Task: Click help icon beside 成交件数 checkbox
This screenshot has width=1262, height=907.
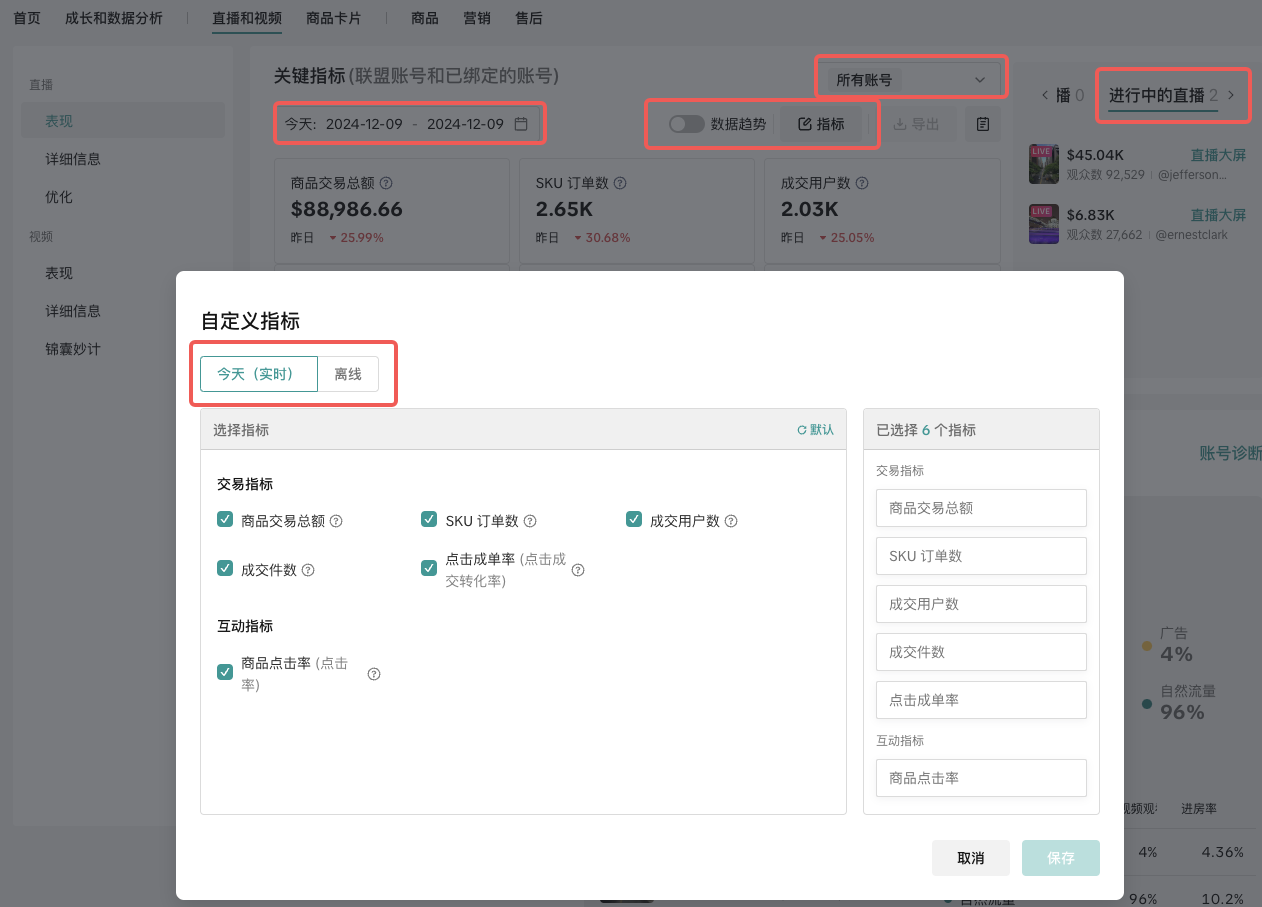Action: pyautogui.click(x=308, y=570)
